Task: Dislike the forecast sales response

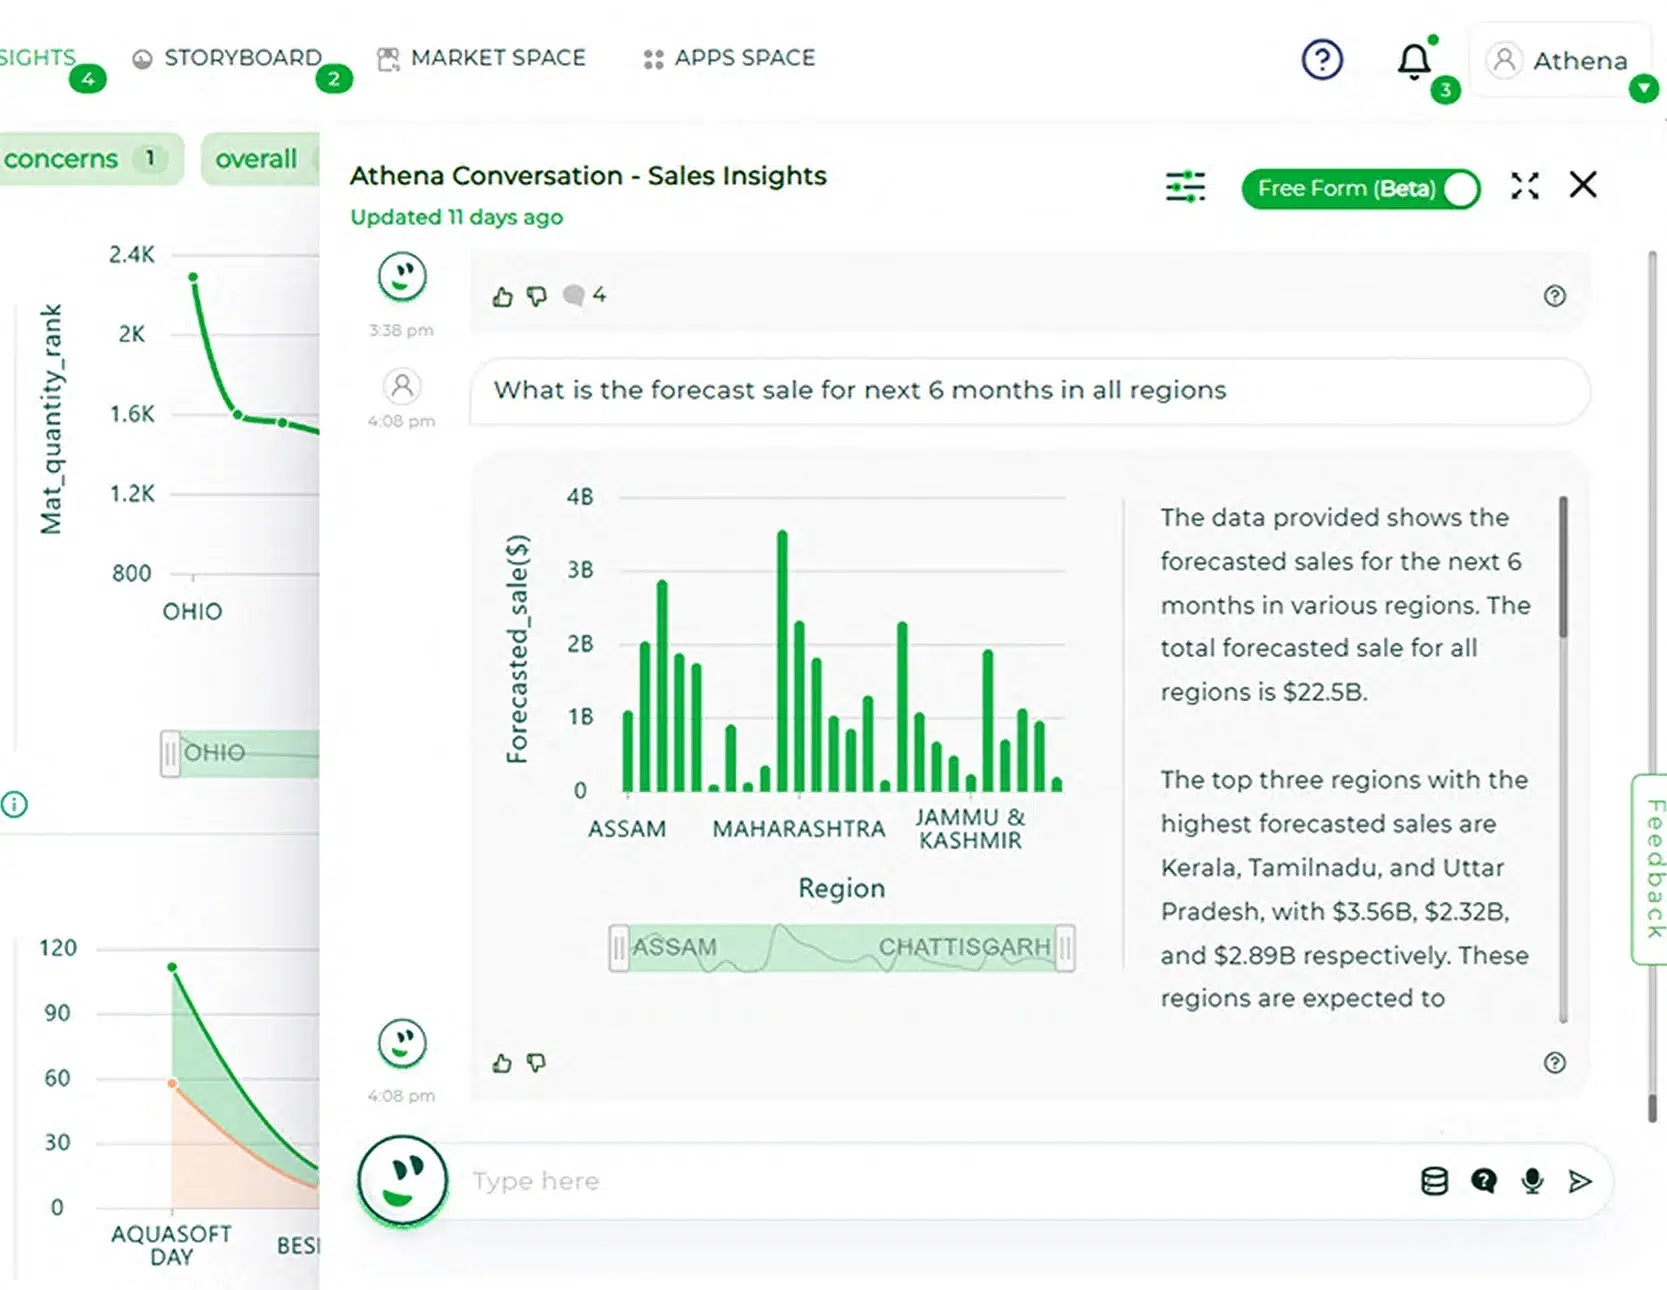Action: coord(537,1063)
